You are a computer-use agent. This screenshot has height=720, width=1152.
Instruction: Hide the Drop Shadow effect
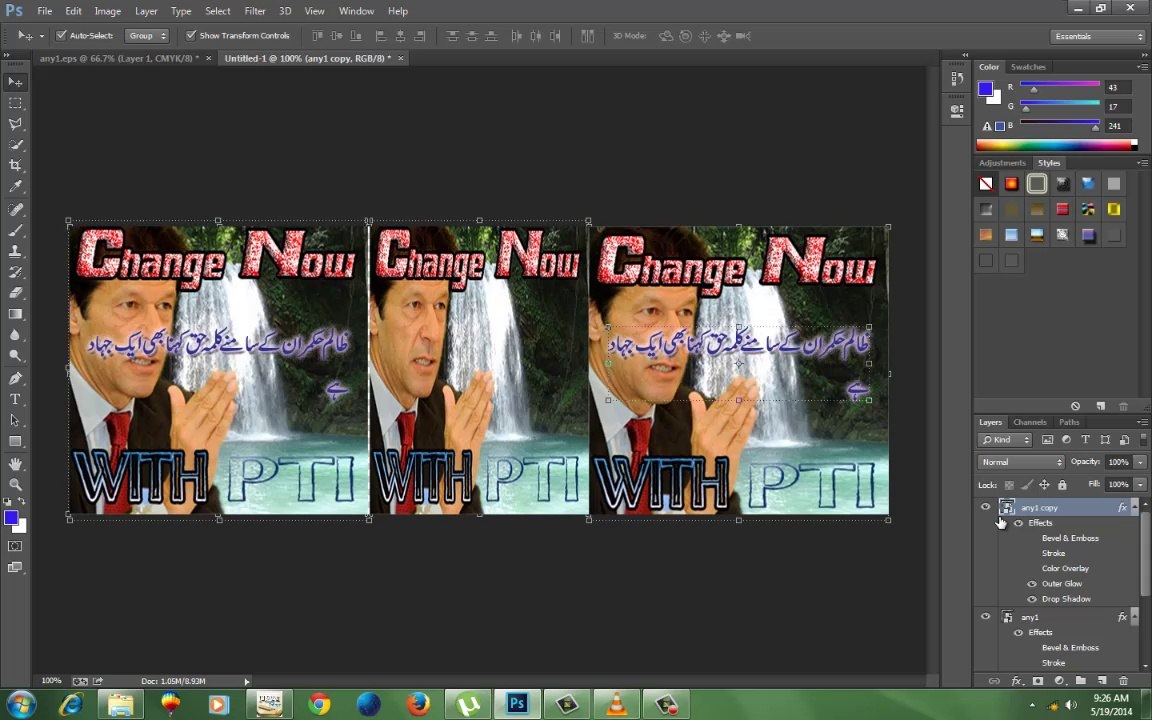pyautogui.click(x=1032, y=600)
